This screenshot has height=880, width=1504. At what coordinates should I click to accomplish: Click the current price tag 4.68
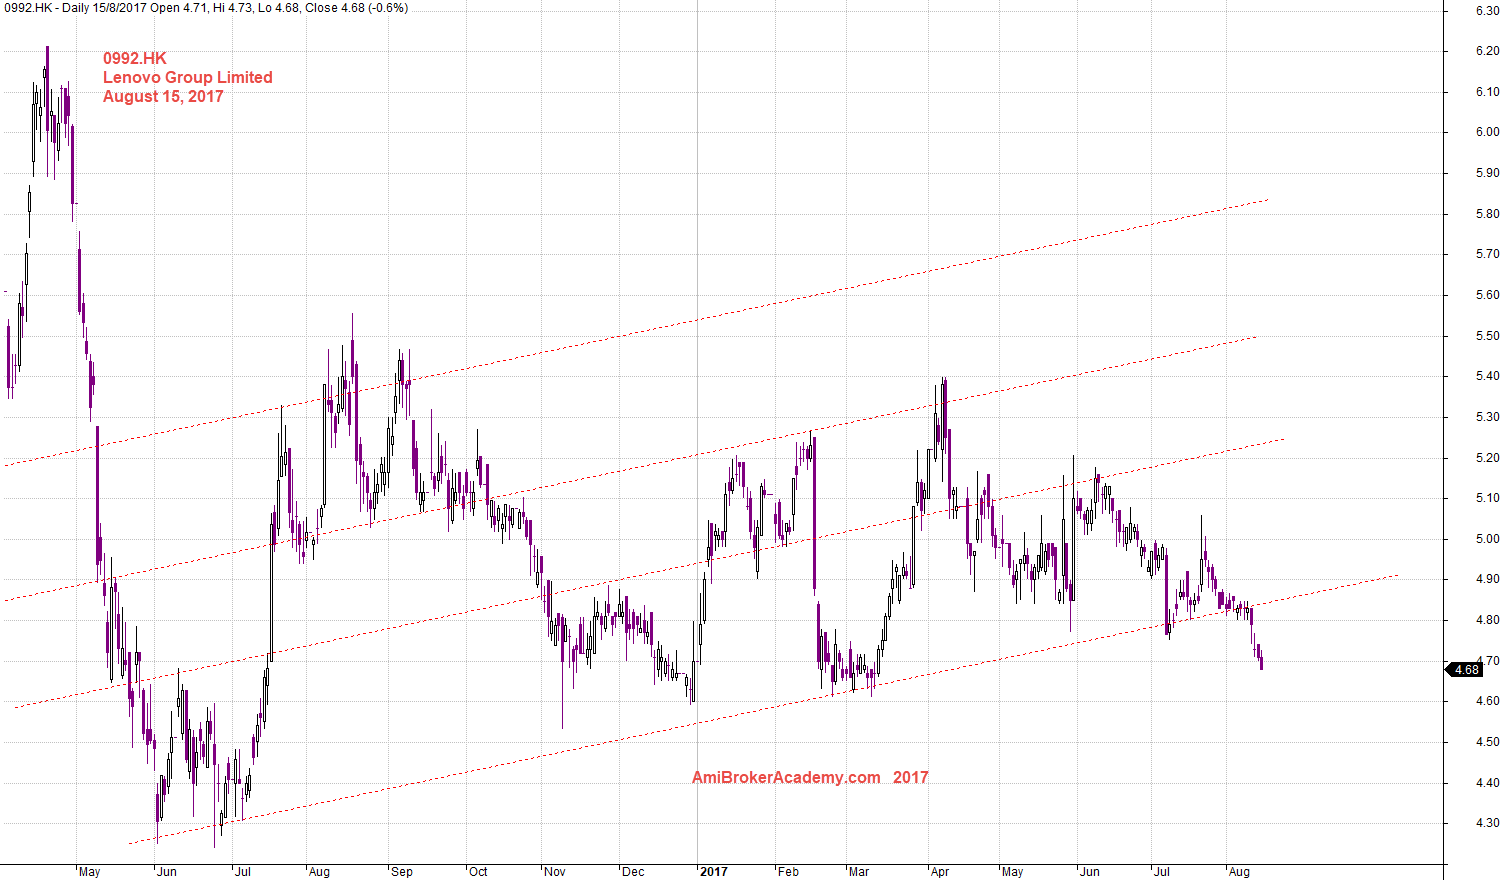point(1465,670)
